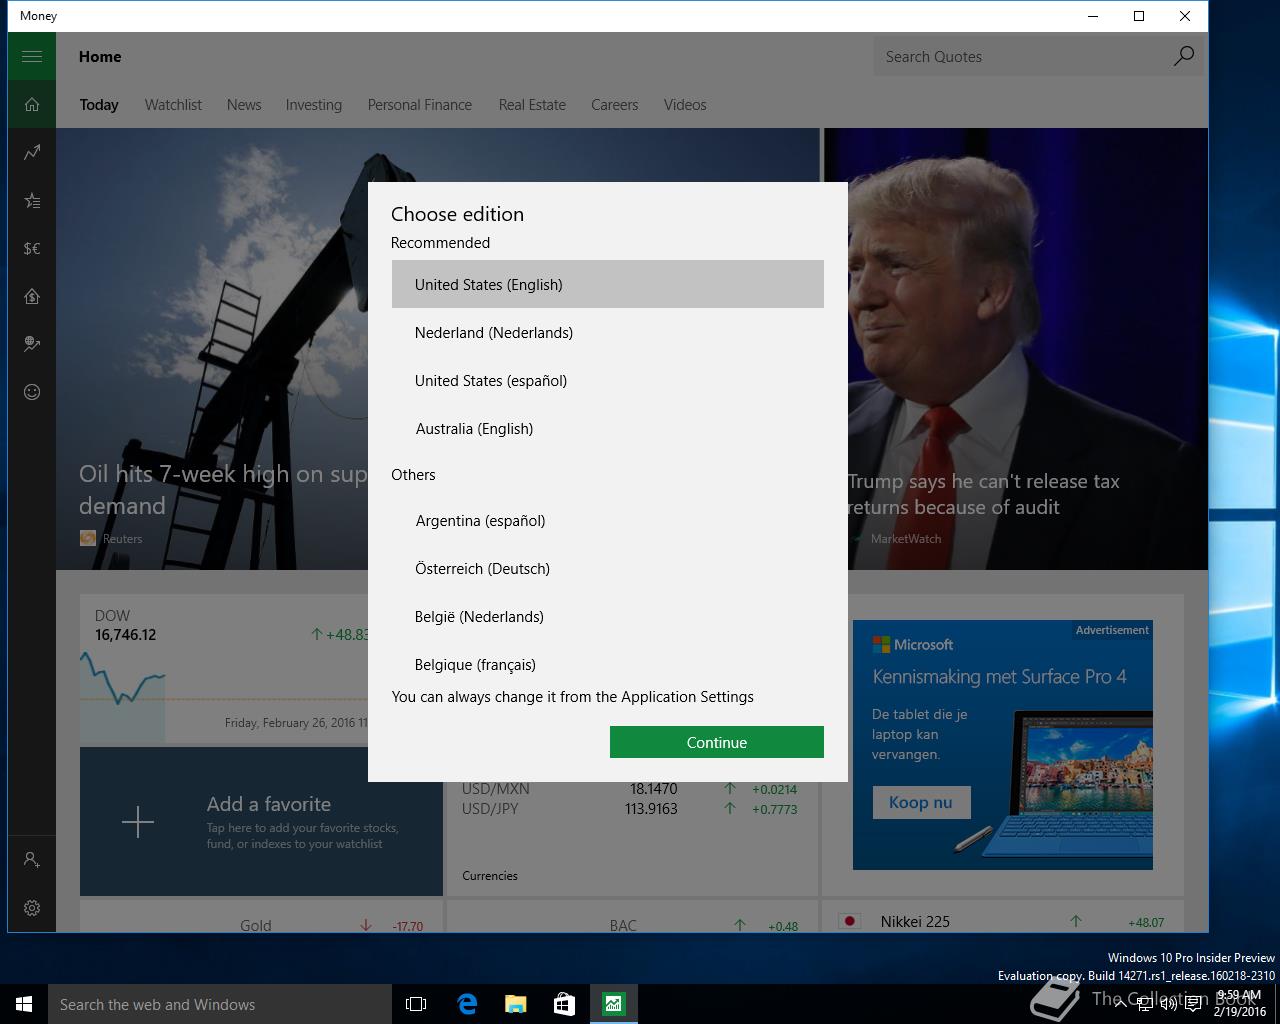Select United States (español) edition
Viewport: 1280px width, 1024px height.
(x=608, y=380)
